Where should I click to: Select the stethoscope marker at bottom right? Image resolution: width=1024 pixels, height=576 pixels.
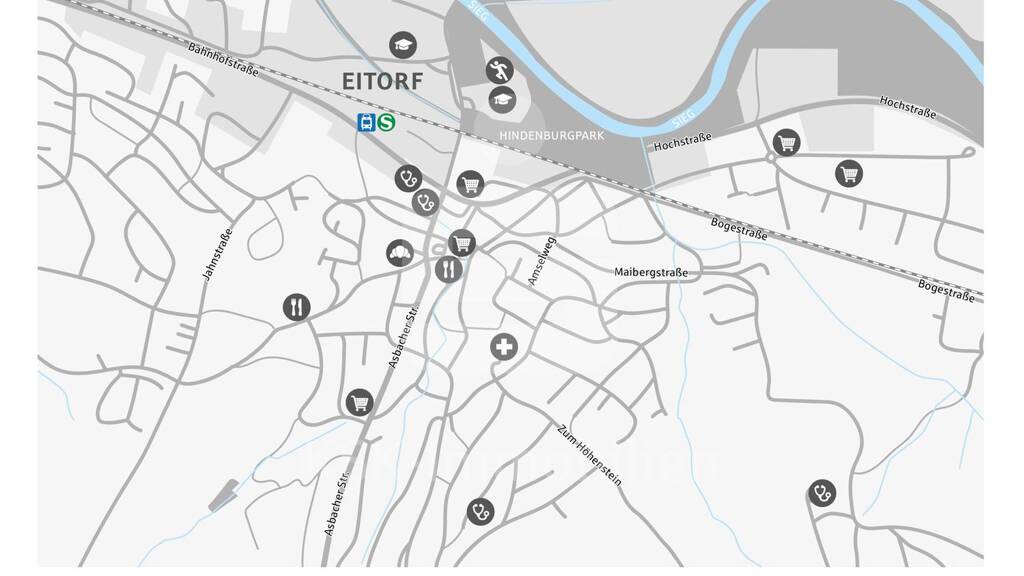(822, 493)
